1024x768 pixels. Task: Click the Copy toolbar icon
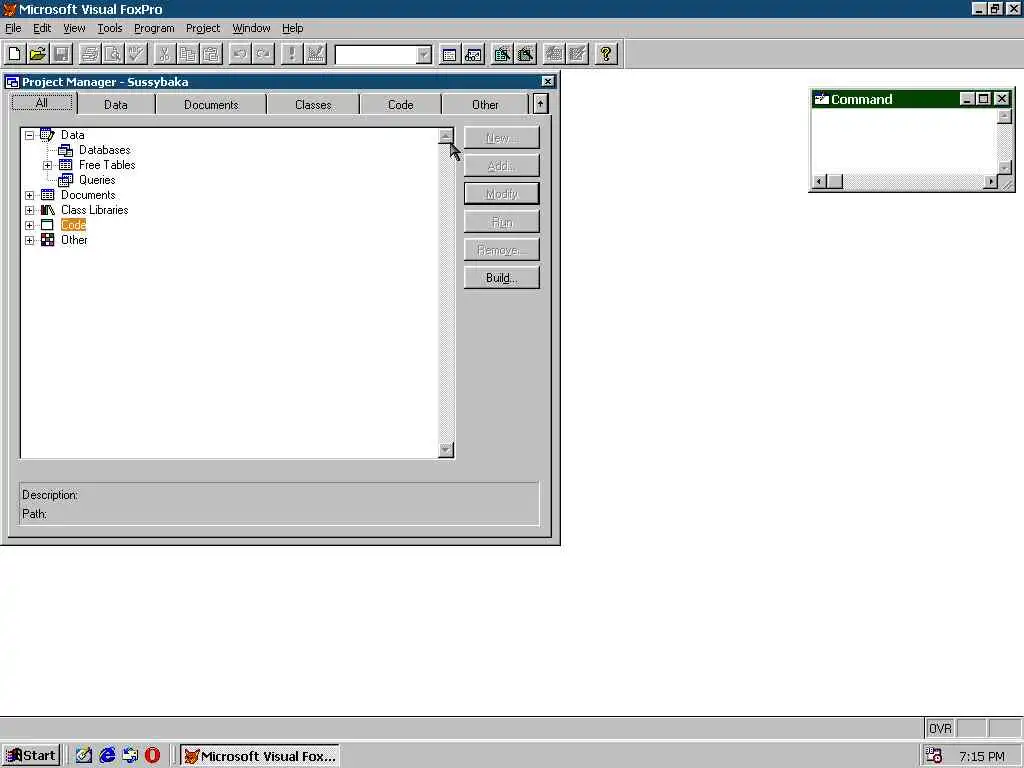pos(188,54)
